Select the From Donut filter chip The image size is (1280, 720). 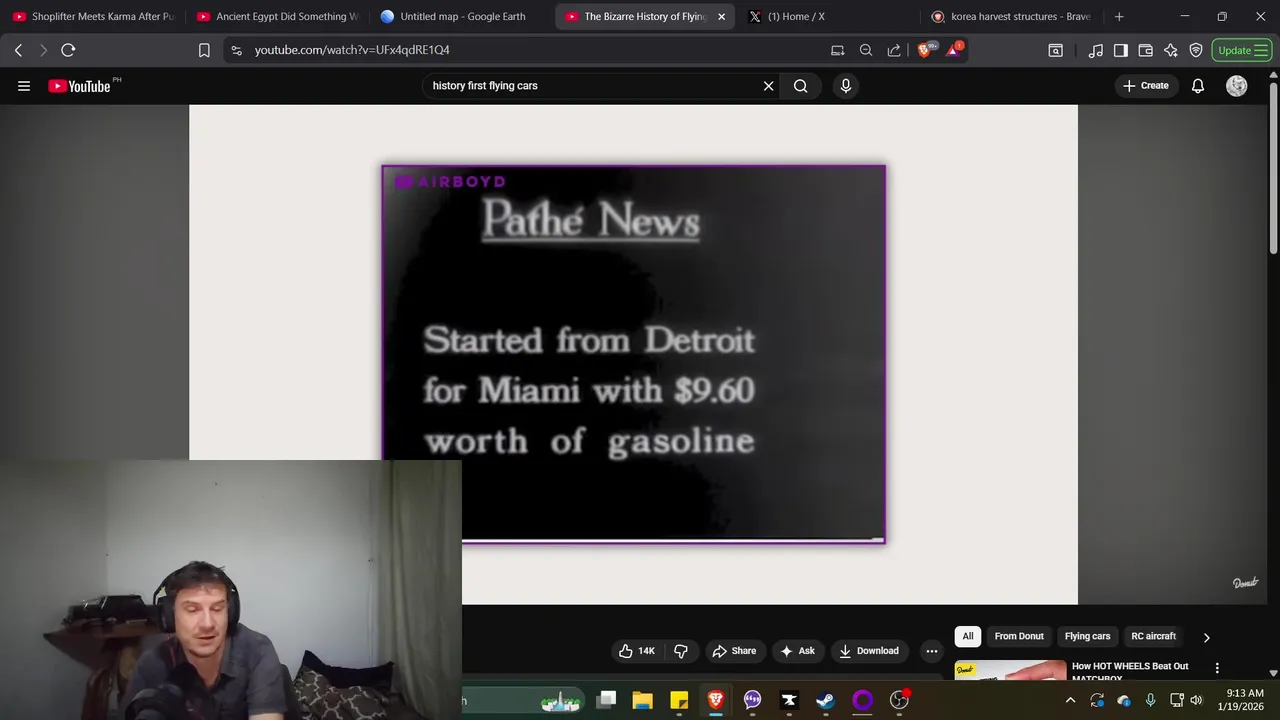click(1019, 636)
